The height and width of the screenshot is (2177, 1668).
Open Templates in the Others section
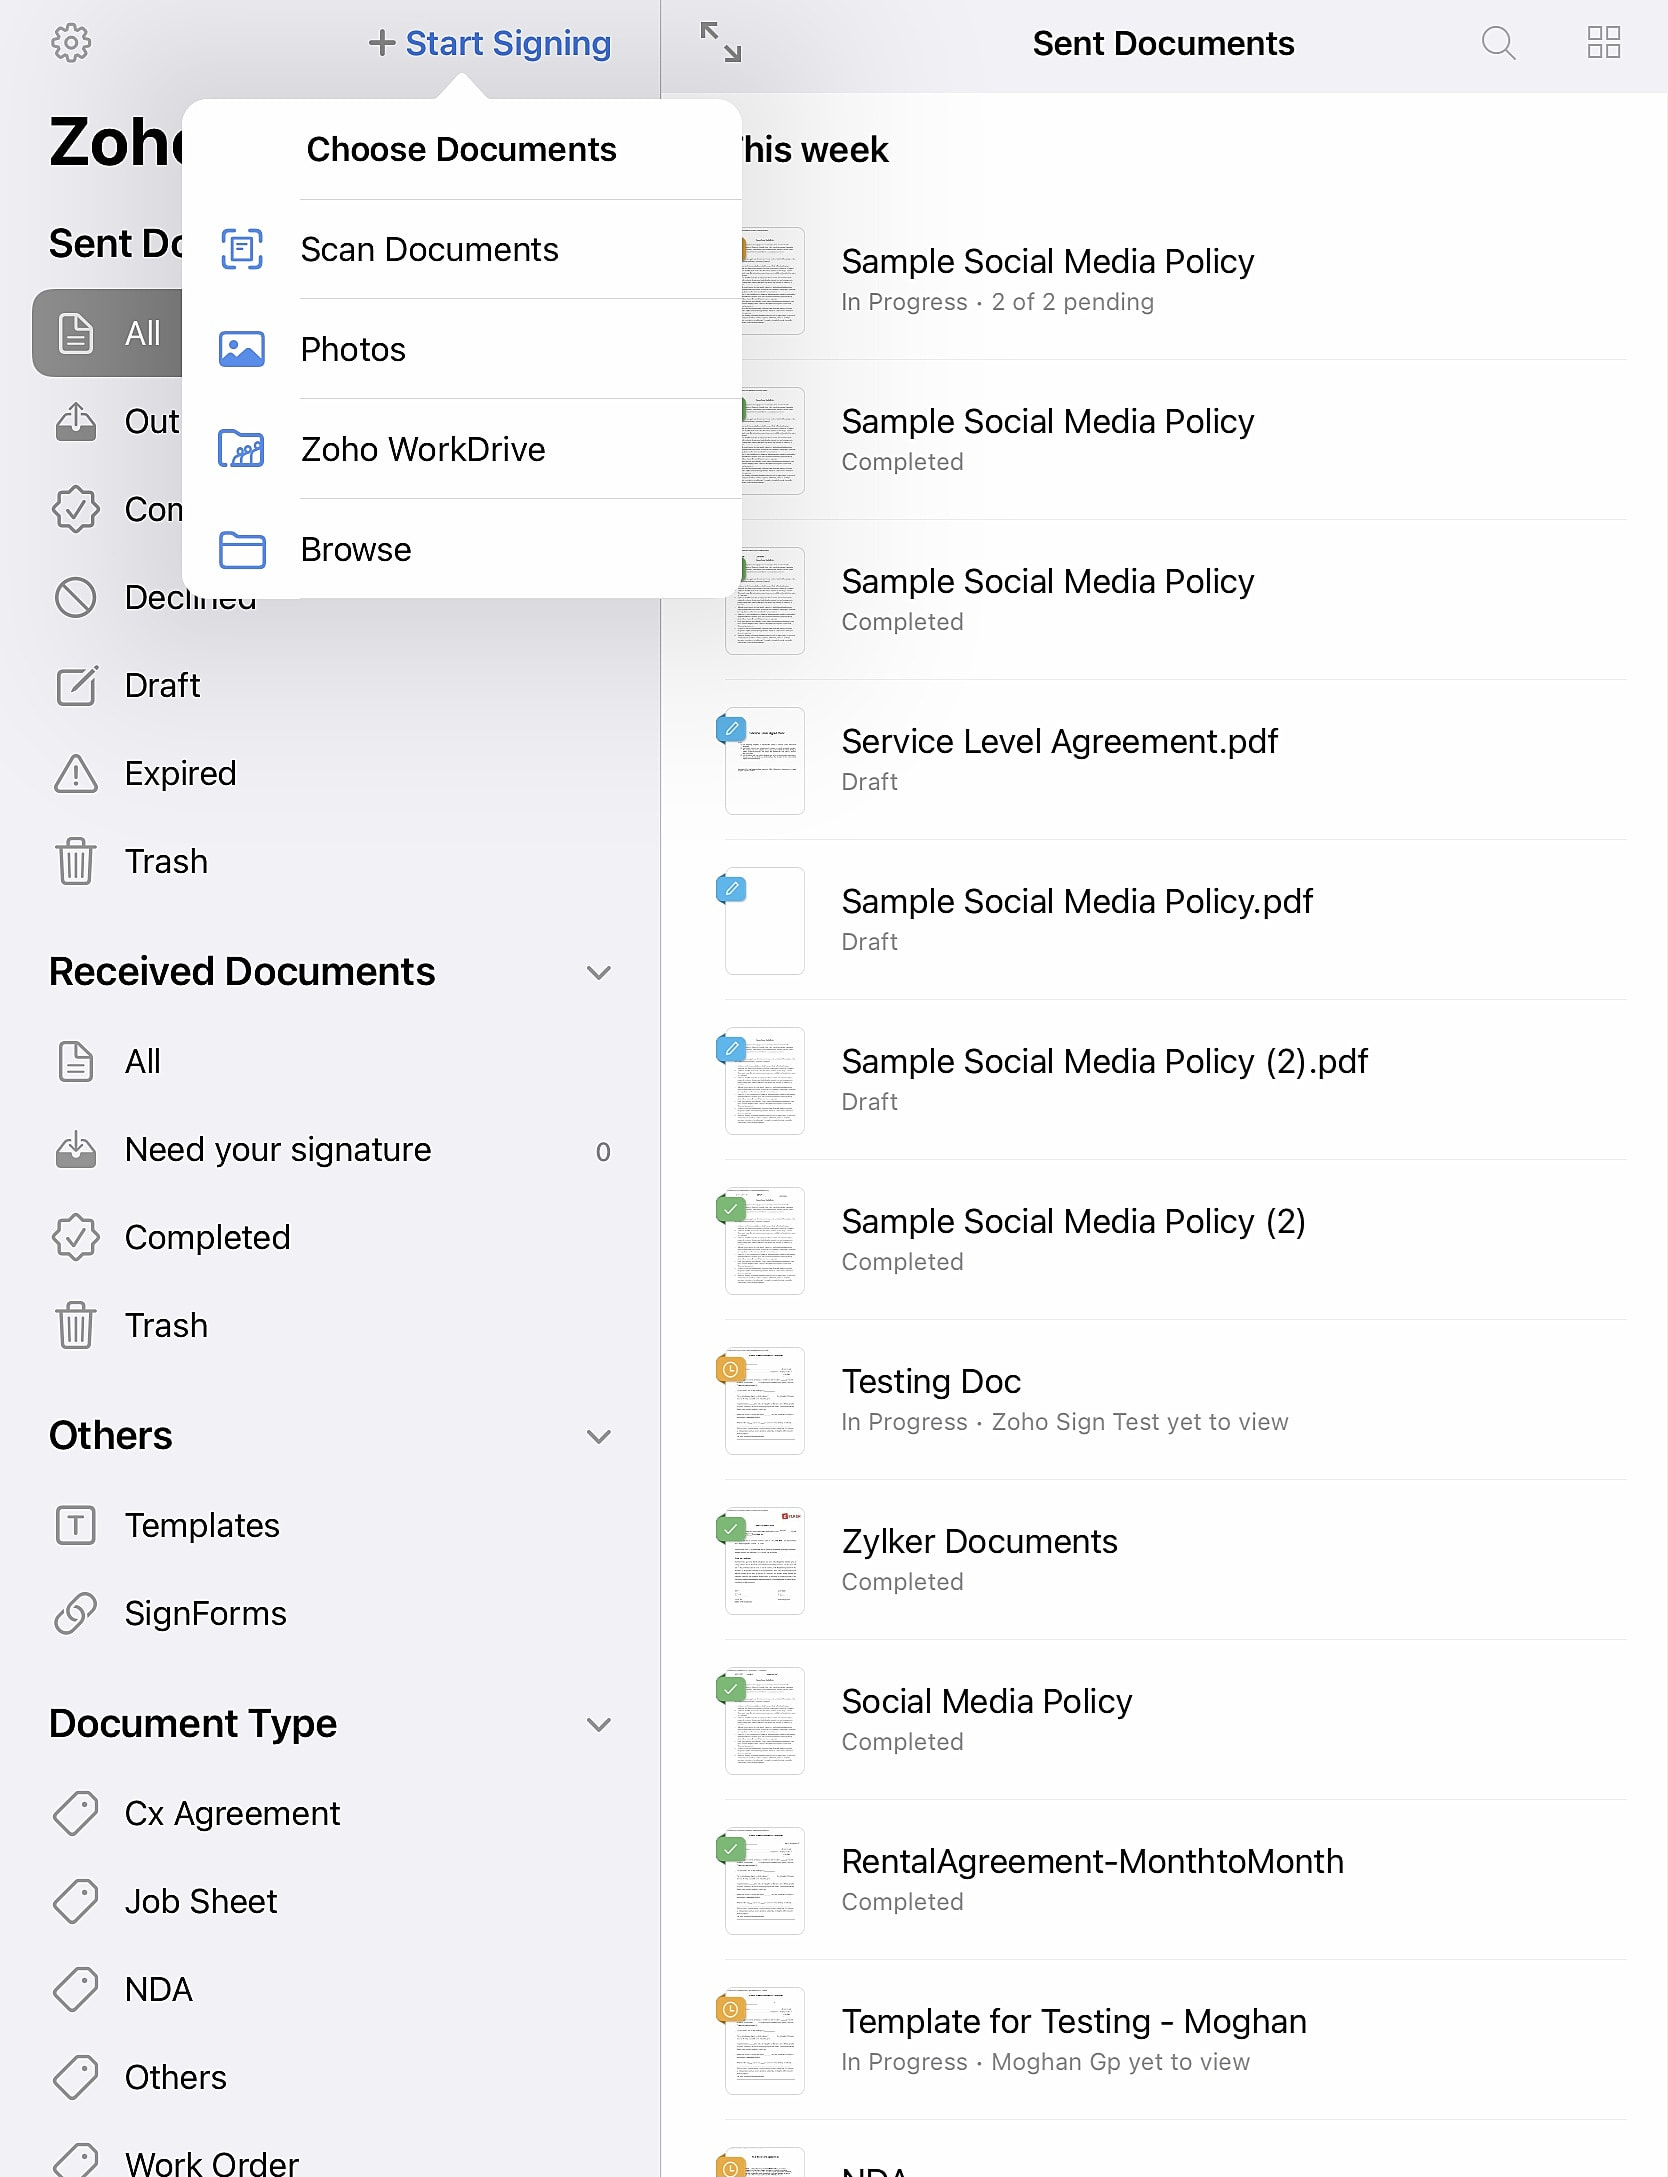[x=330, y=1525]
